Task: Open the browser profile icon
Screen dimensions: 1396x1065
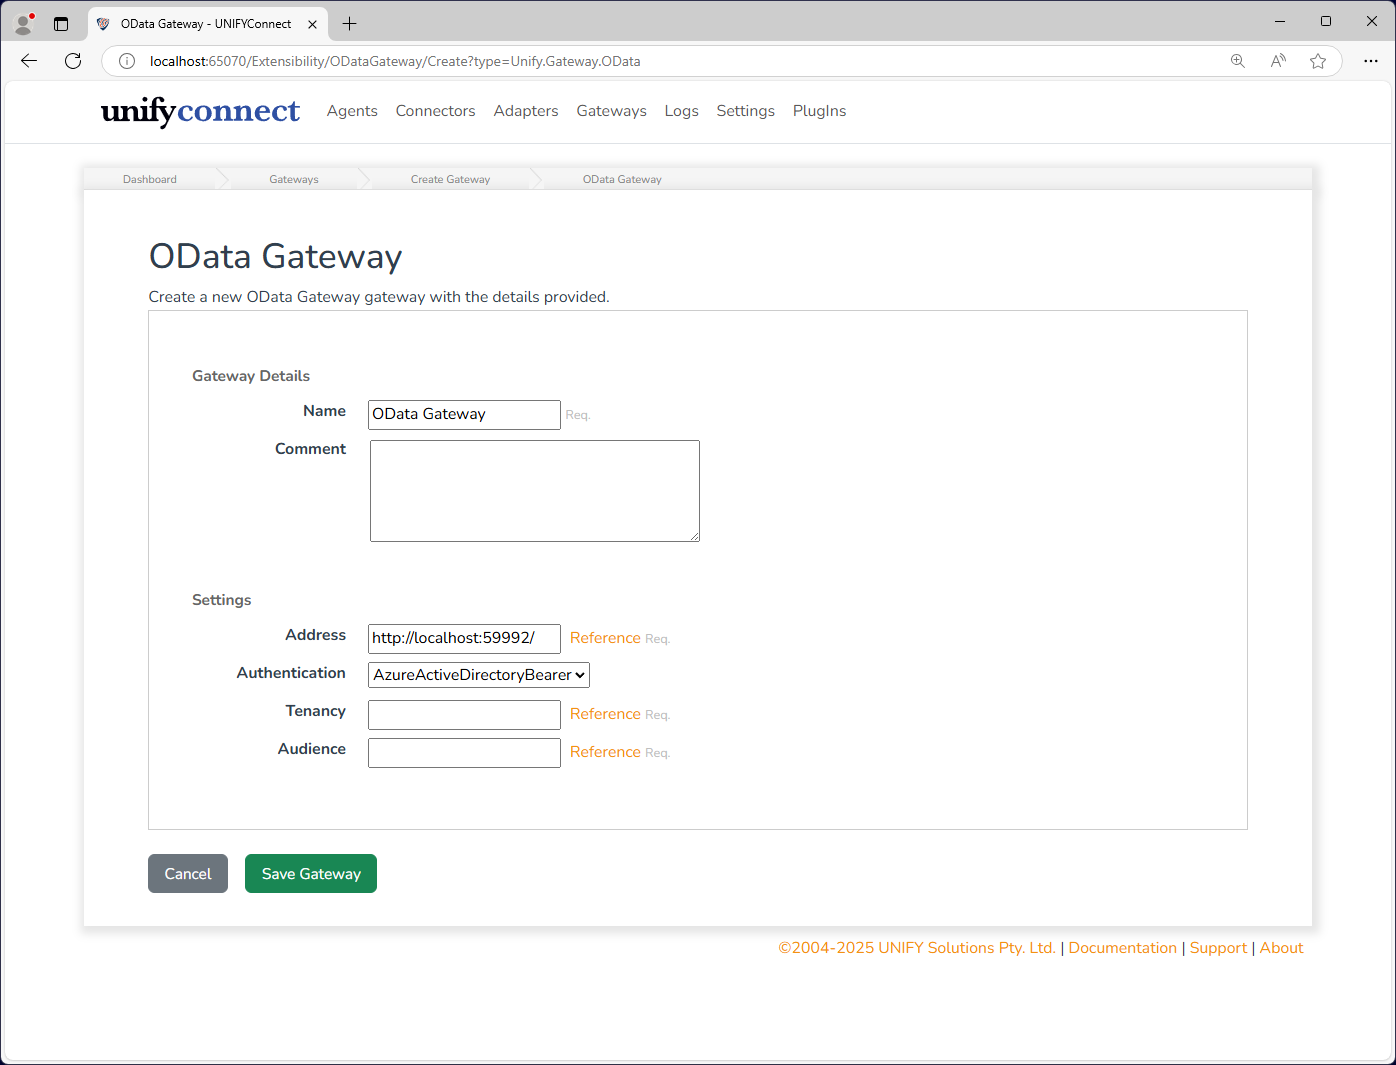Action: click(x=24, y=23)
